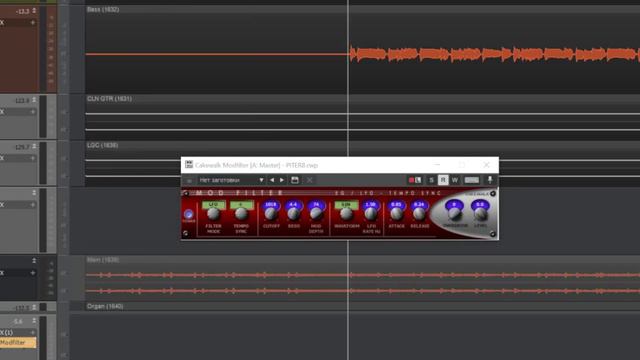Adjust the Release knob
The image size is (640, 360).
[419, 214]
